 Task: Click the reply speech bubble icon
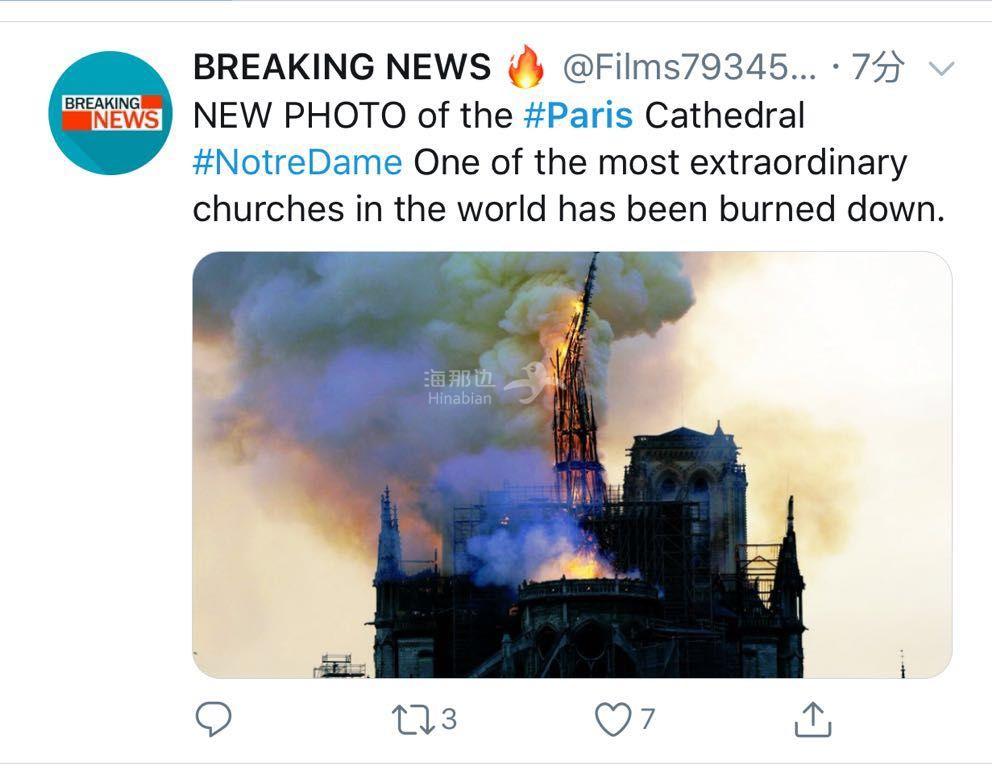(213, 719)
